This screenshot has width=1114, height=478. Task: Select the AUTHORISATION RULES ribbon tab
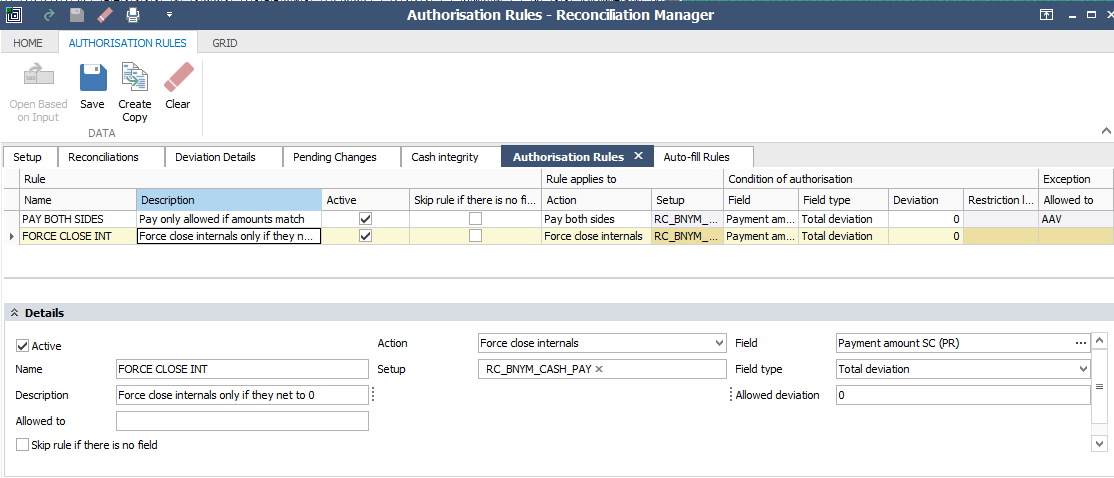pyautogui.click(x=128, y=43)
